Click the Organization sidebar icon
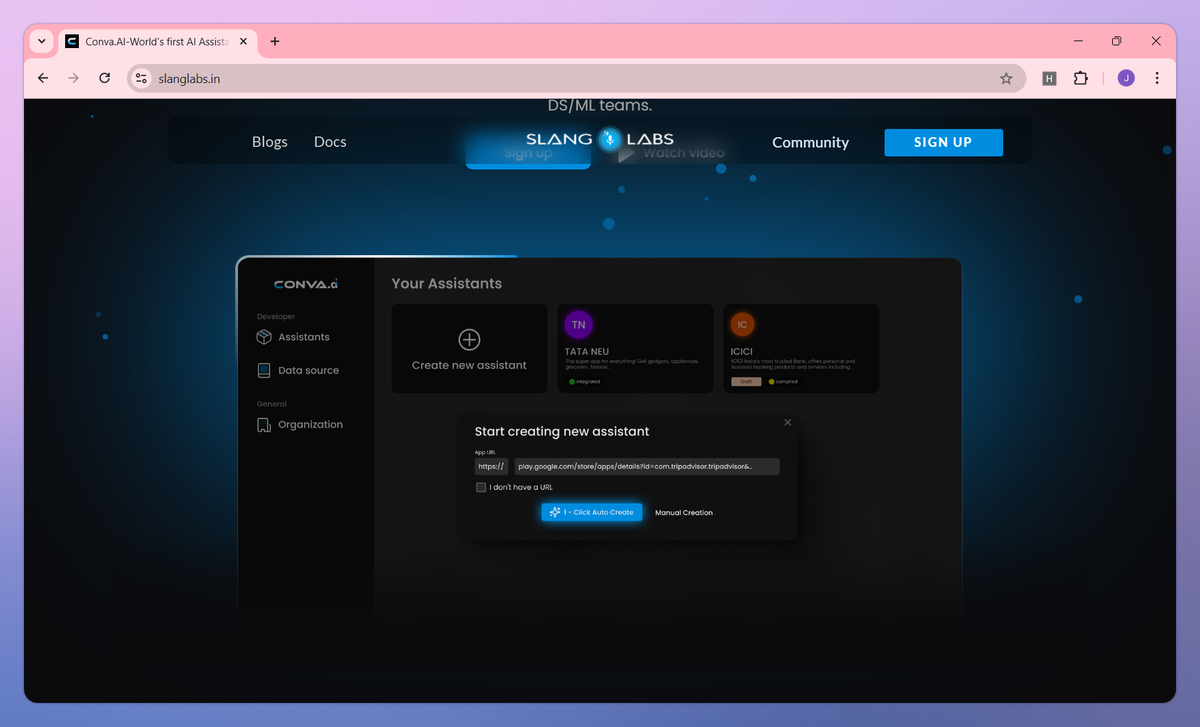This screenshot has width=1200, height=727. click(264, 425)
